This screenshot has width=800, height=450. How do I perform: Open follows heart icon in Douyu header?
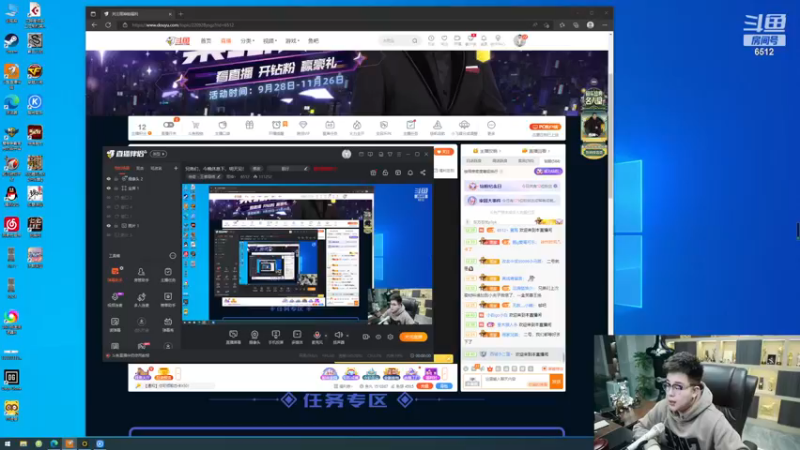click(444, 40)
